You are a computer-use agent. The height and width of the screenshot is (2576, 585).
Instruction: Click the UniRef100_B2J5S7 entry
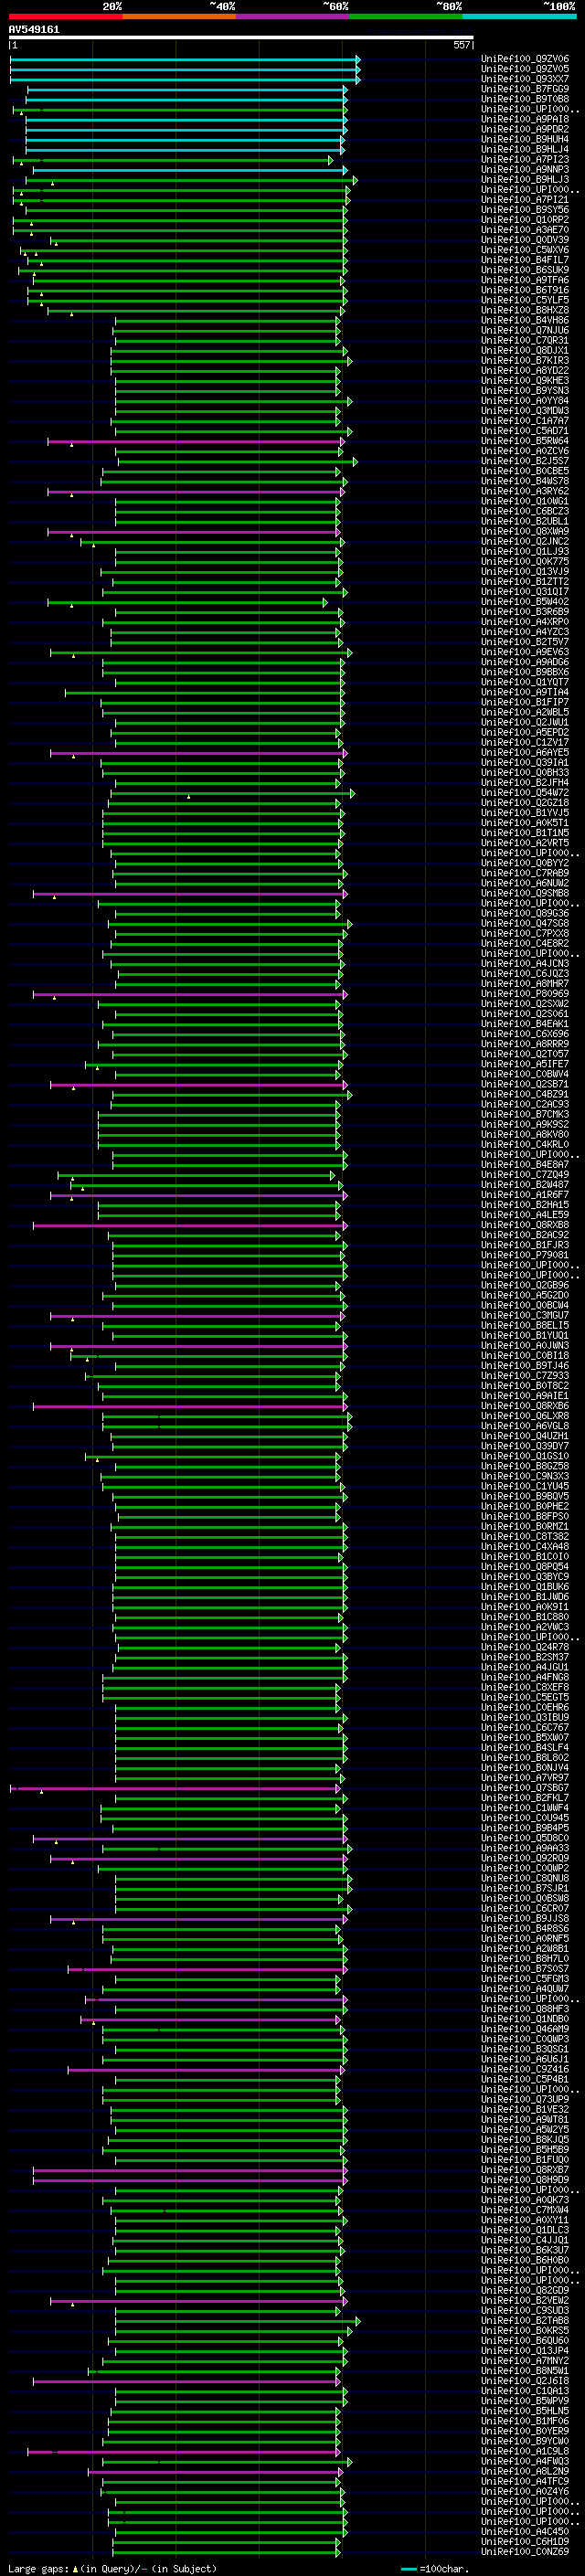[525, 461]
